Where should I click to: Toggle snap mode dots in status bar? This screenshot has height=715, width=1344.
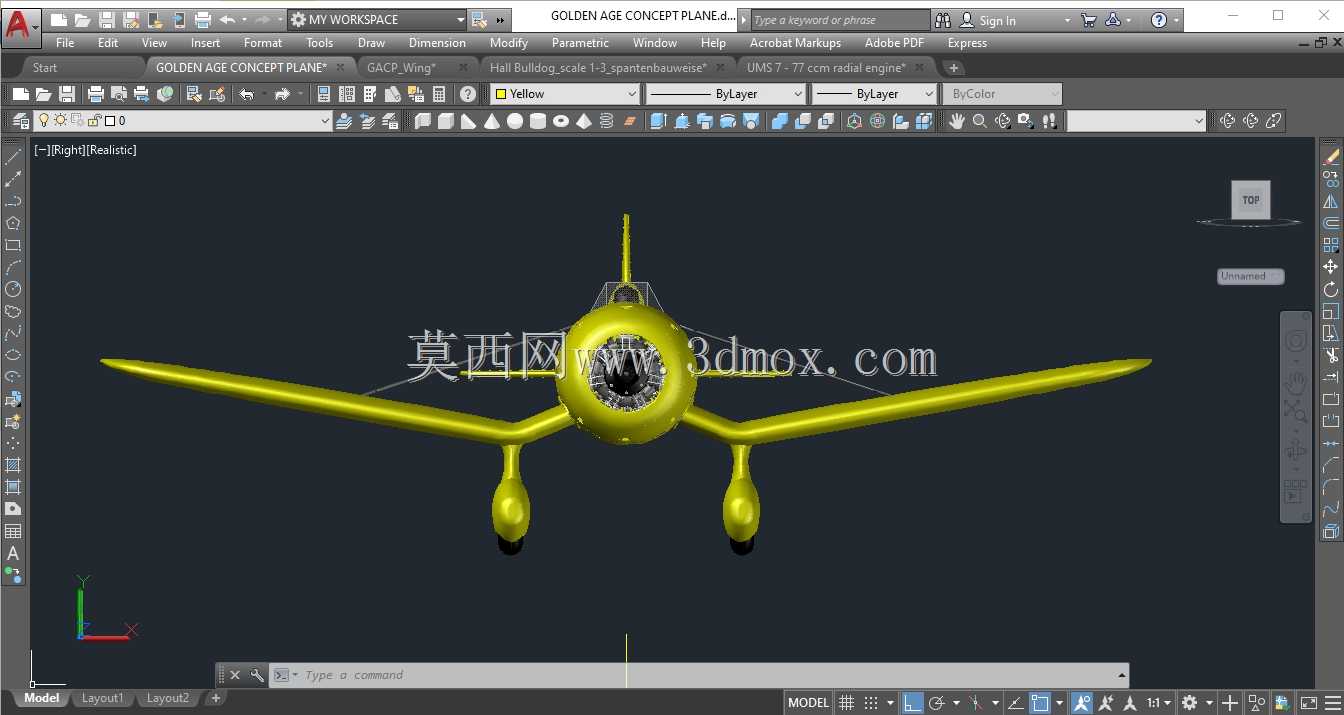871,703
